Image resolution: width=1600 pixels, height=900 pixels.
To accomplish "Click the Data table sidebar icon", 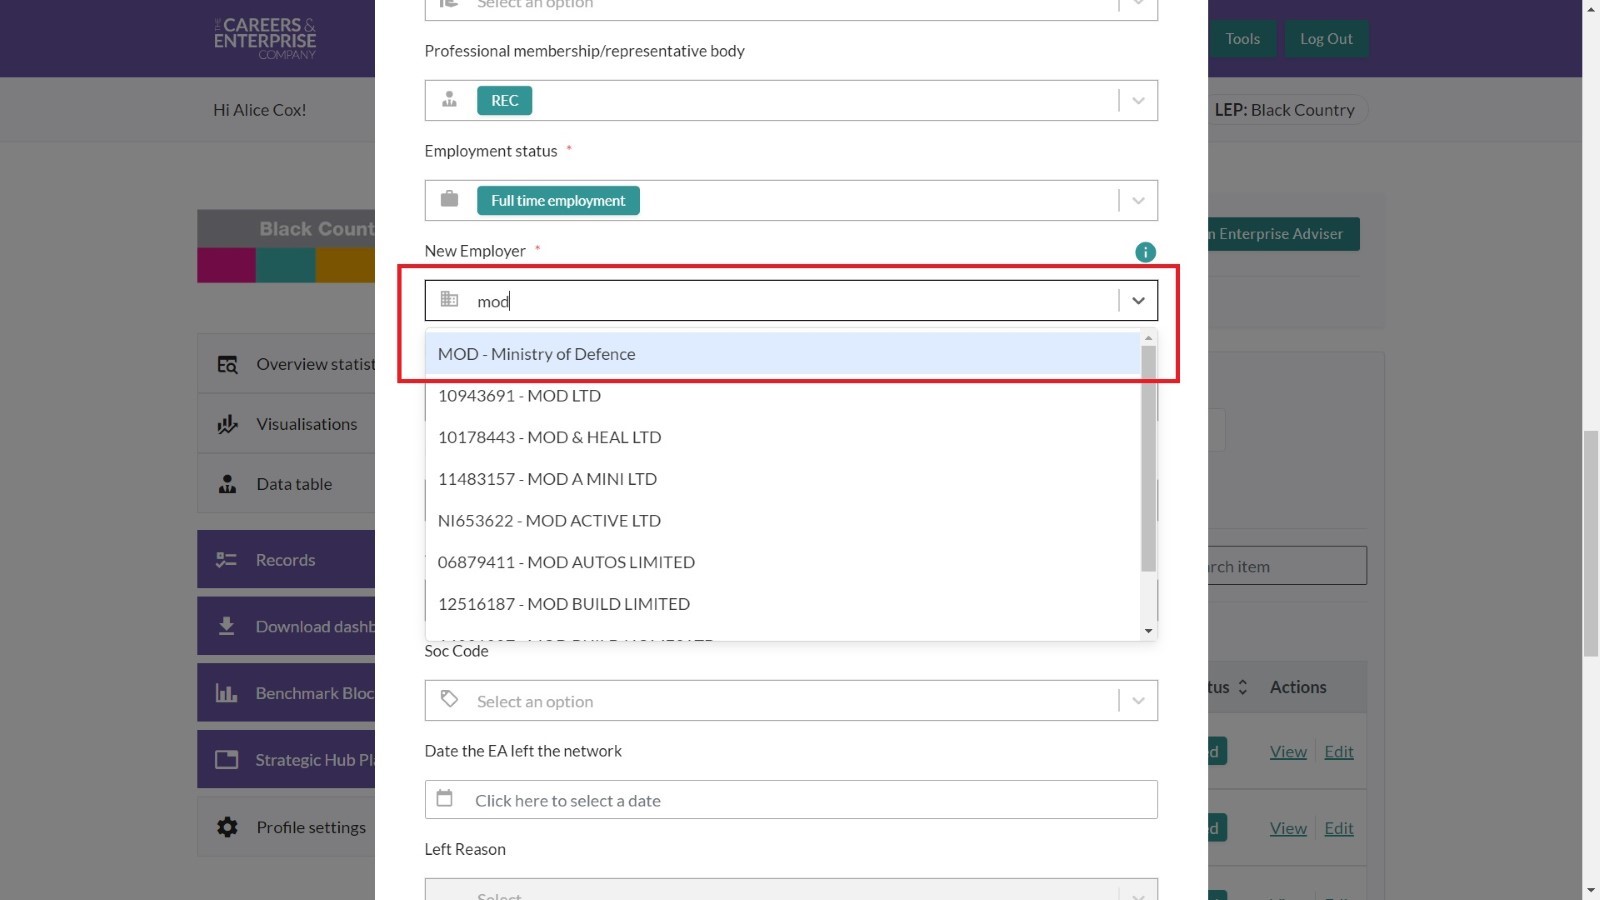I will (228, 484).
